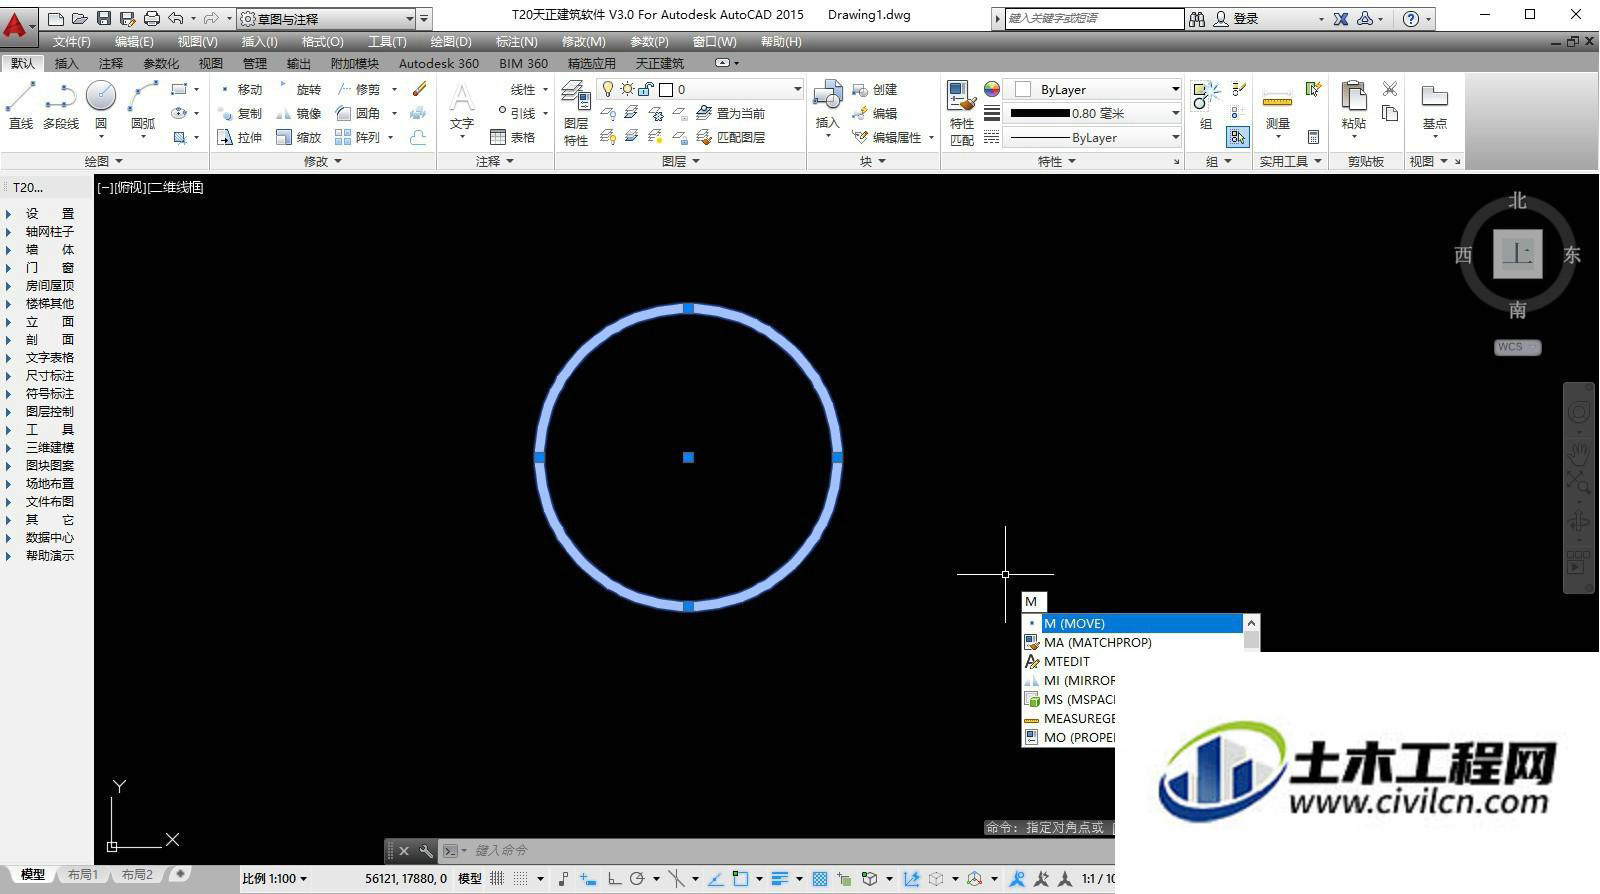Image resolution: width=1600 pixels, height=894 pixels.
Task: Open the 文件(F) menu
Action: 71,41
